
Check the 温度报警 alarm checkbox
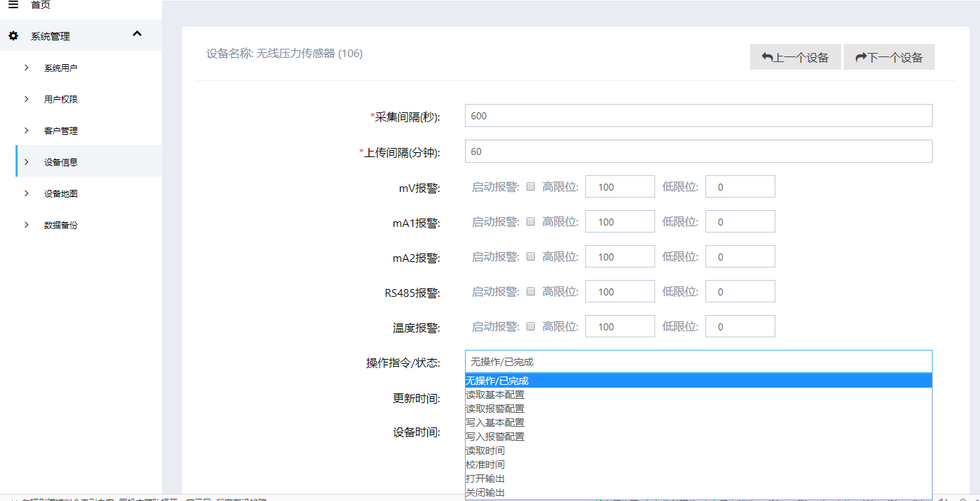click(x=531, y=327)
